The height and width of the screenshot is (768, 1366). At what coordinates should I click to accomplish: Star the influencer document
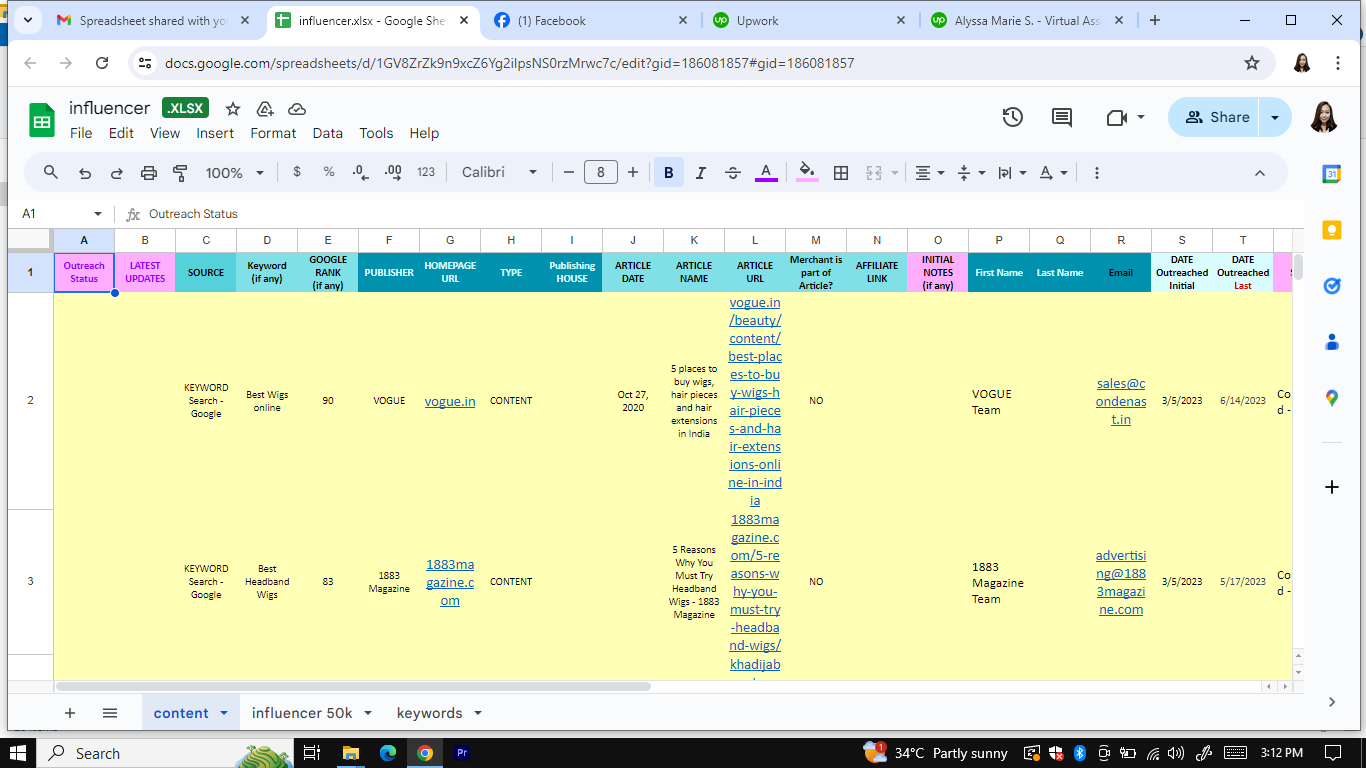(x=233, y=109)
